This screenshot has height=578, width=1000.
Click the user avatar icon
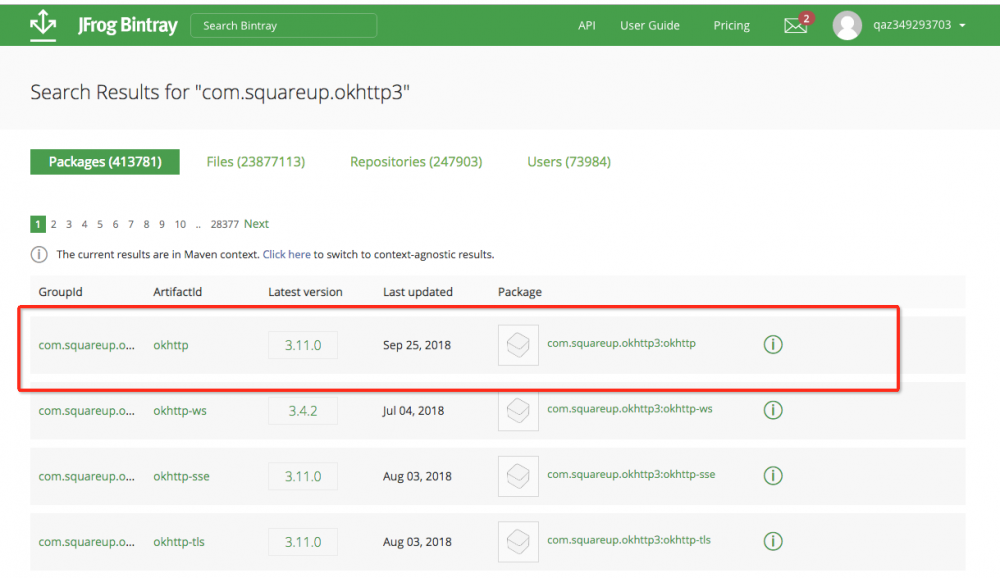(847, 25)
